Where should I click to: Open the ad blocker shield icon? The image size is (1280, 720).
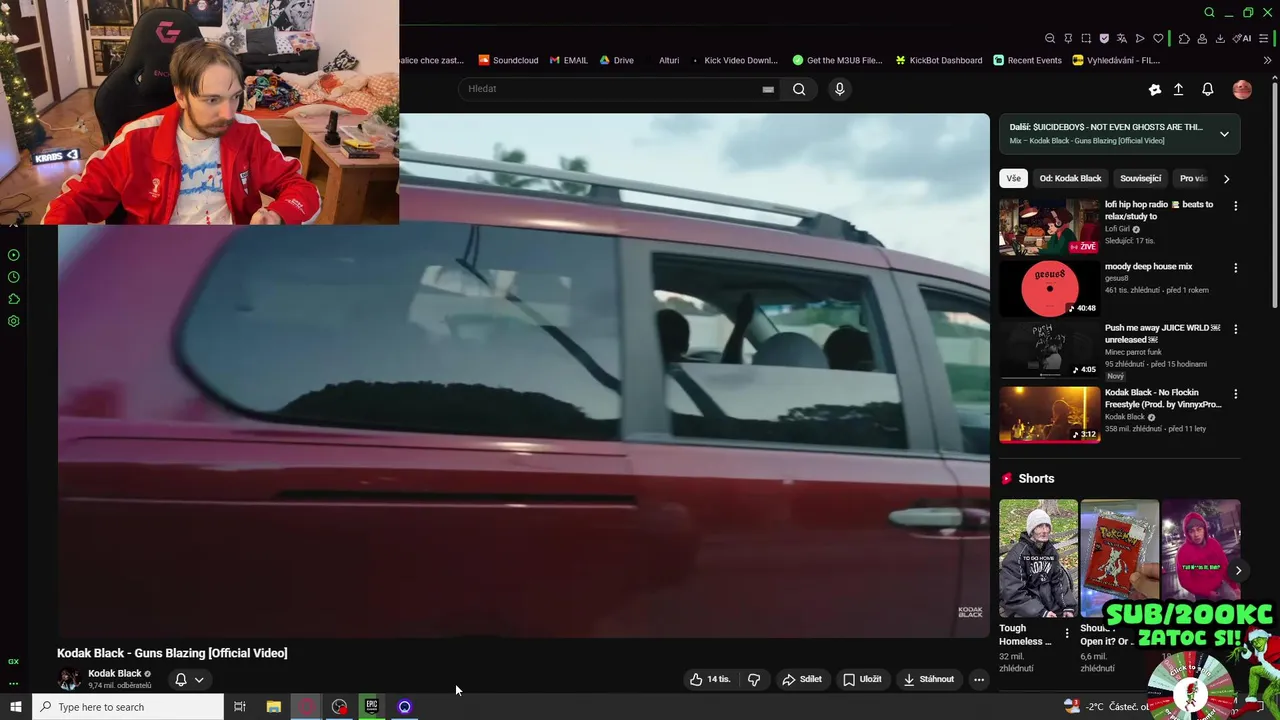point(1104,38)
